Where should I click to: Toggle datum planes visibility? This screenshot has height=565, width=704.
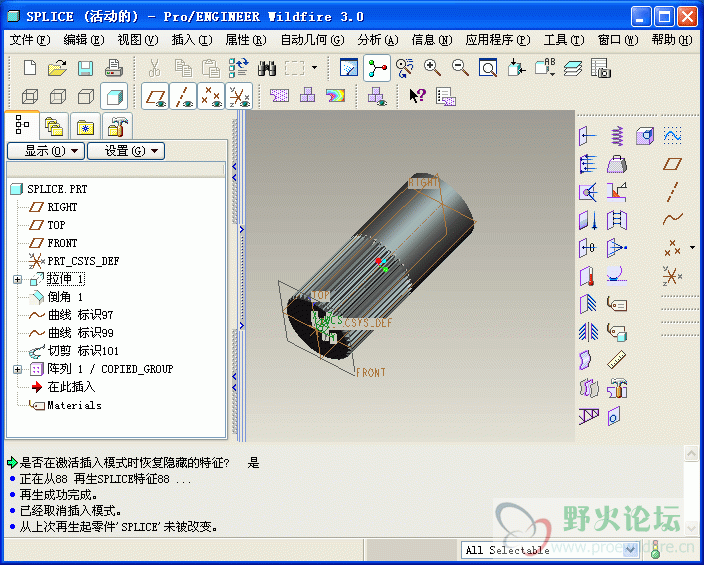(155, 96)
